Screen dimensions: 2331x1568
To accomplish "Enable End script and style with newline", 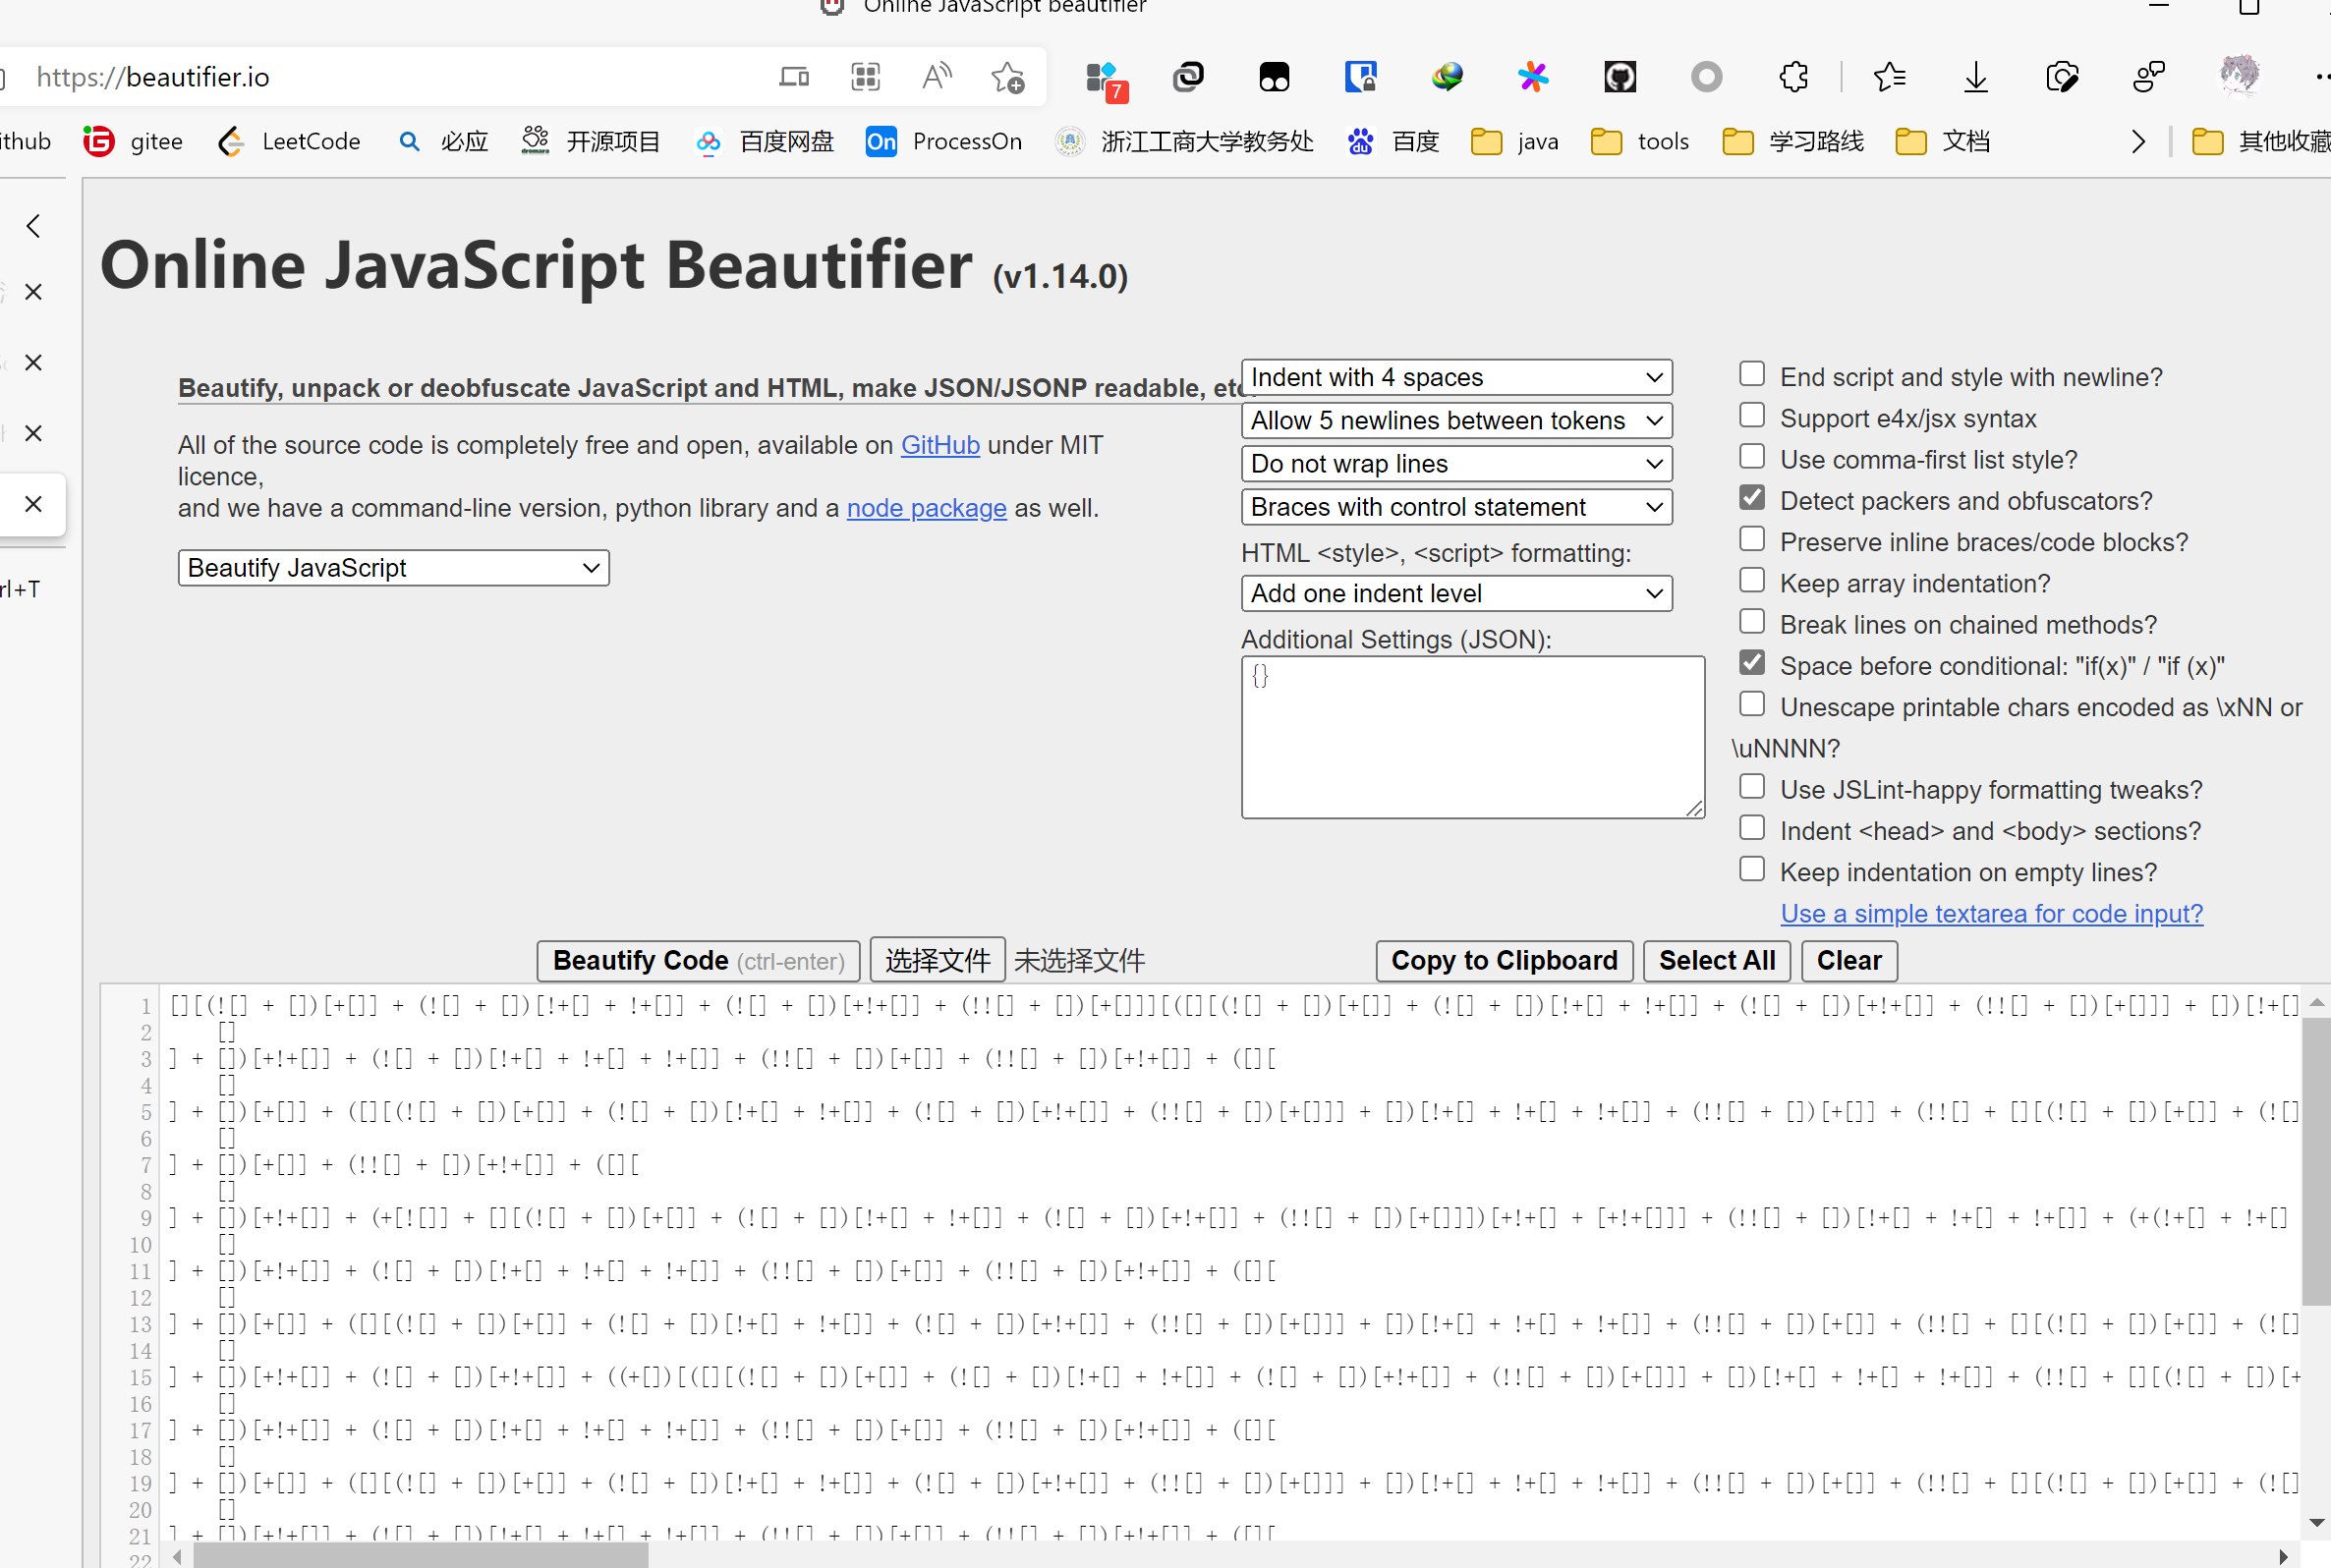I will 1751,374.
